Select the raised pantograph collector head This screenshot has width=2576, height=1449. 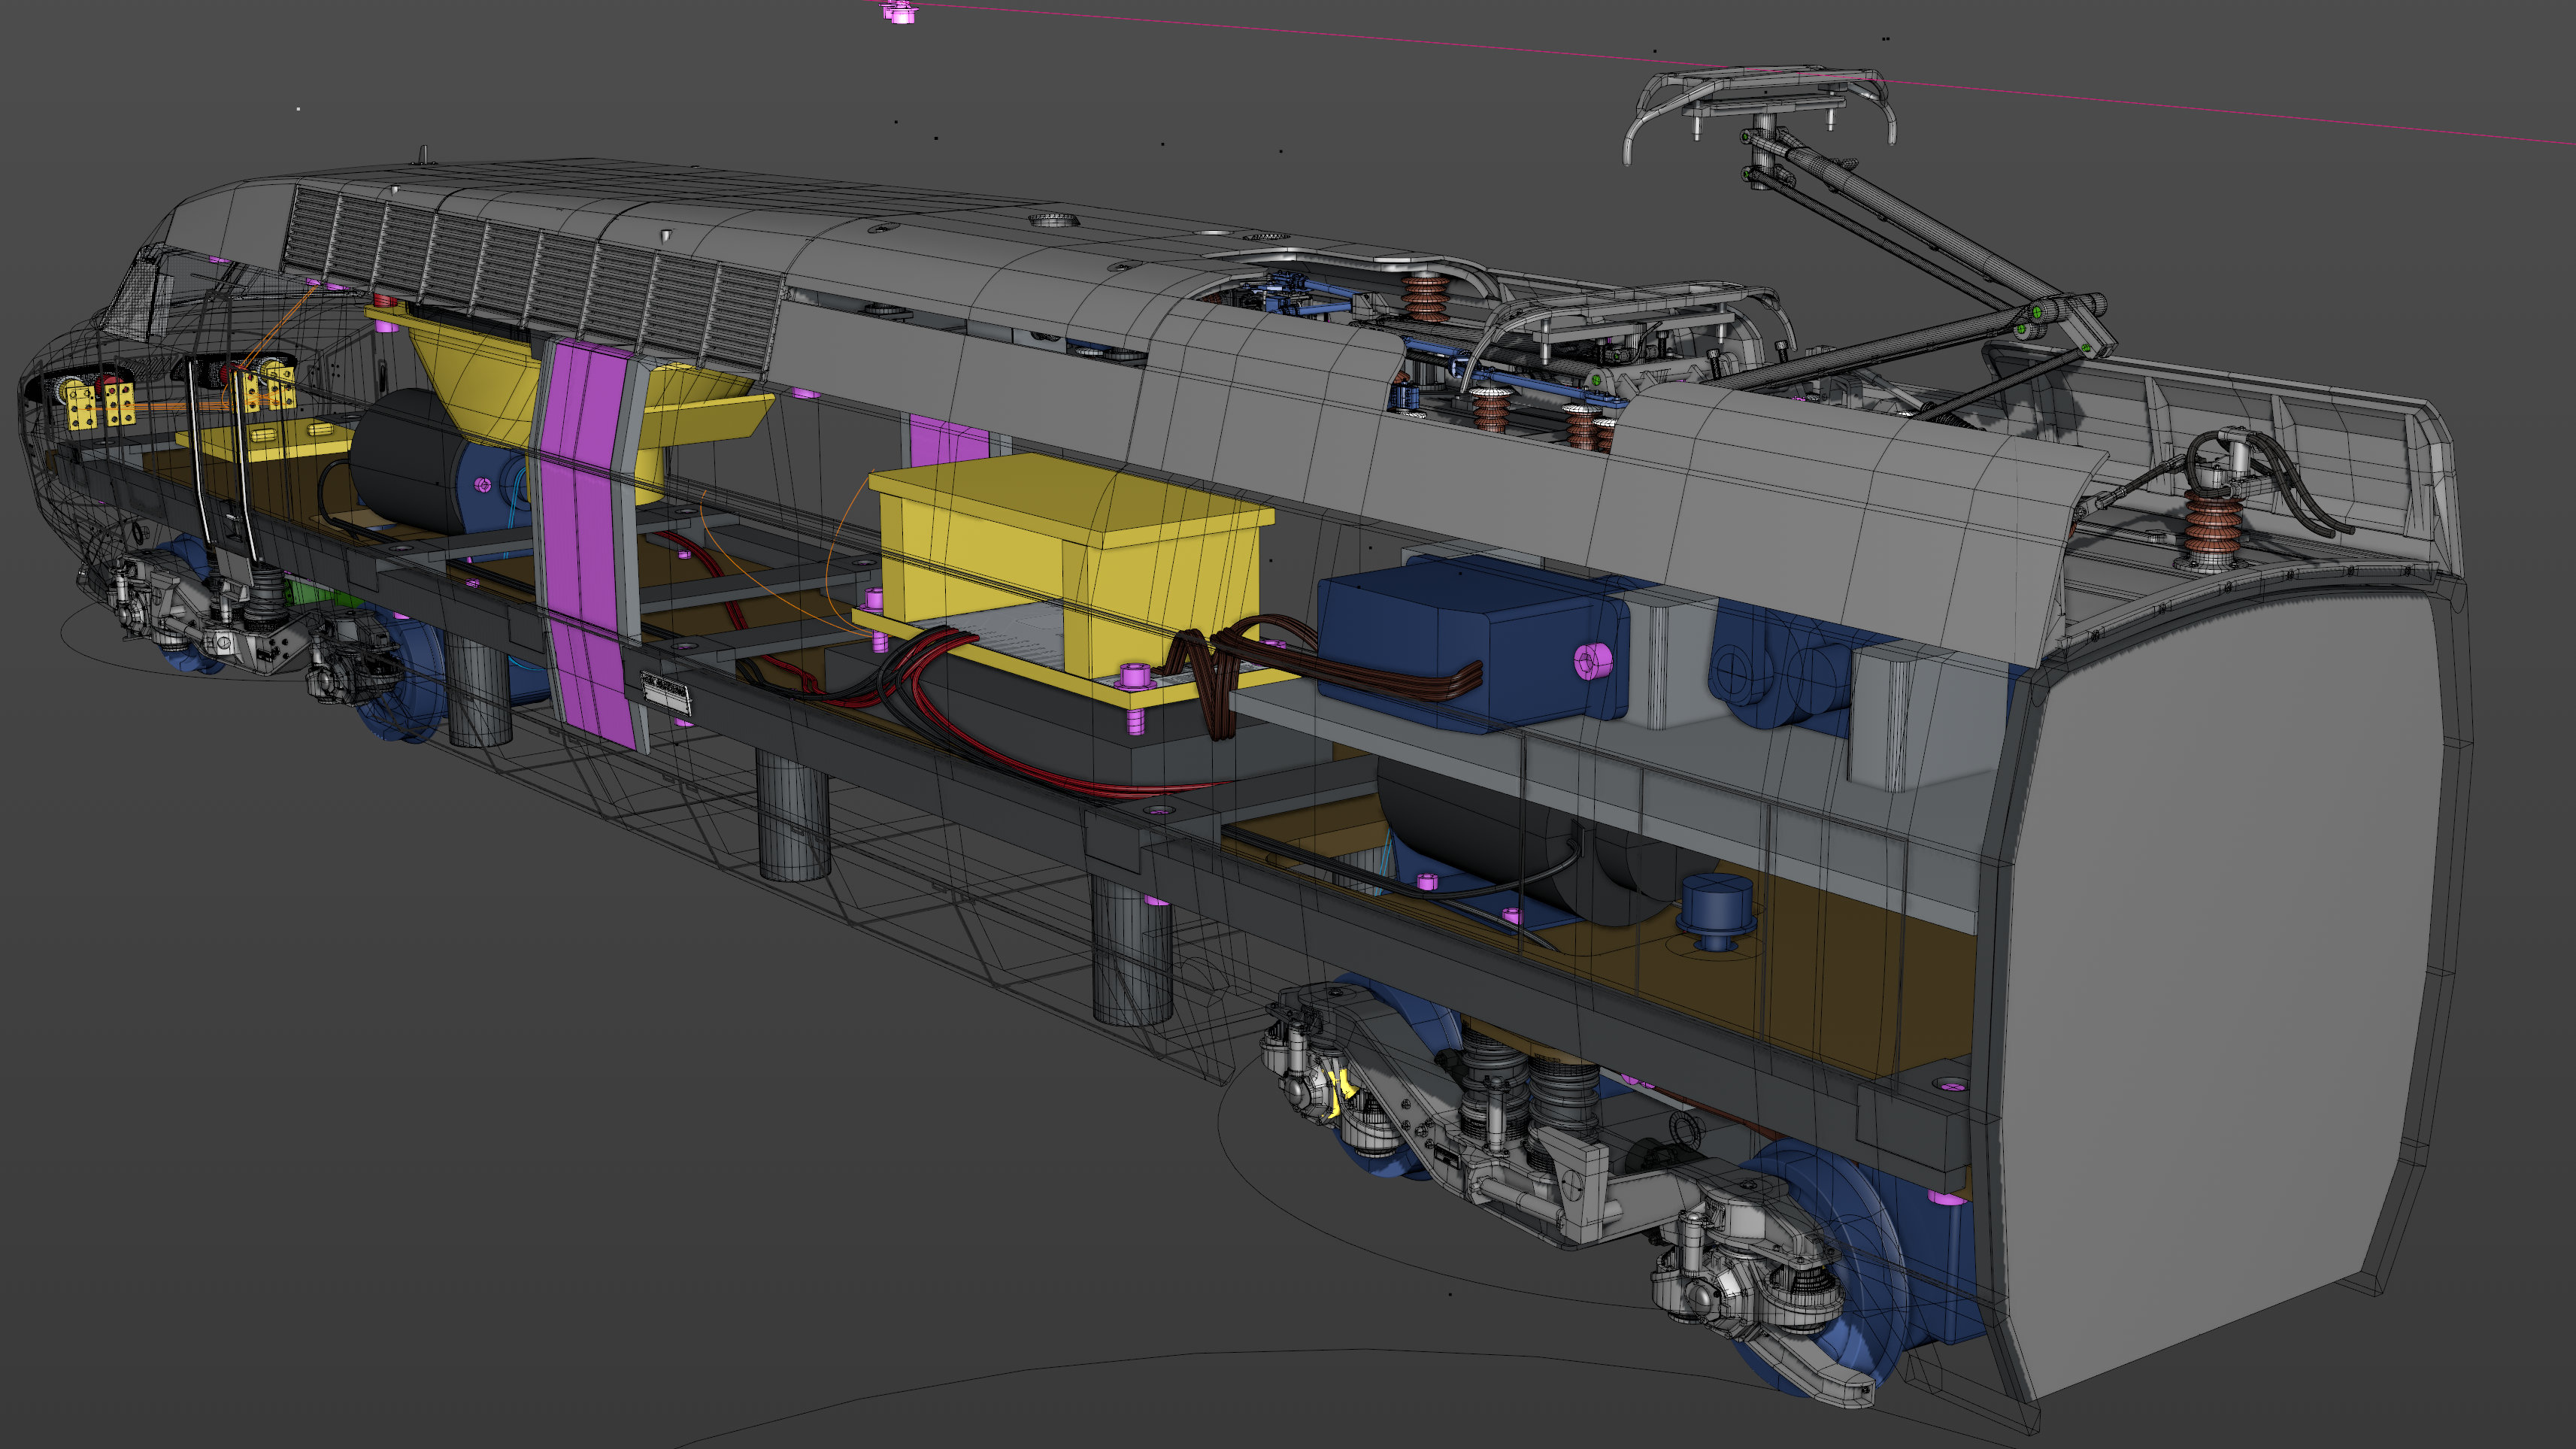pos(1760,97)
